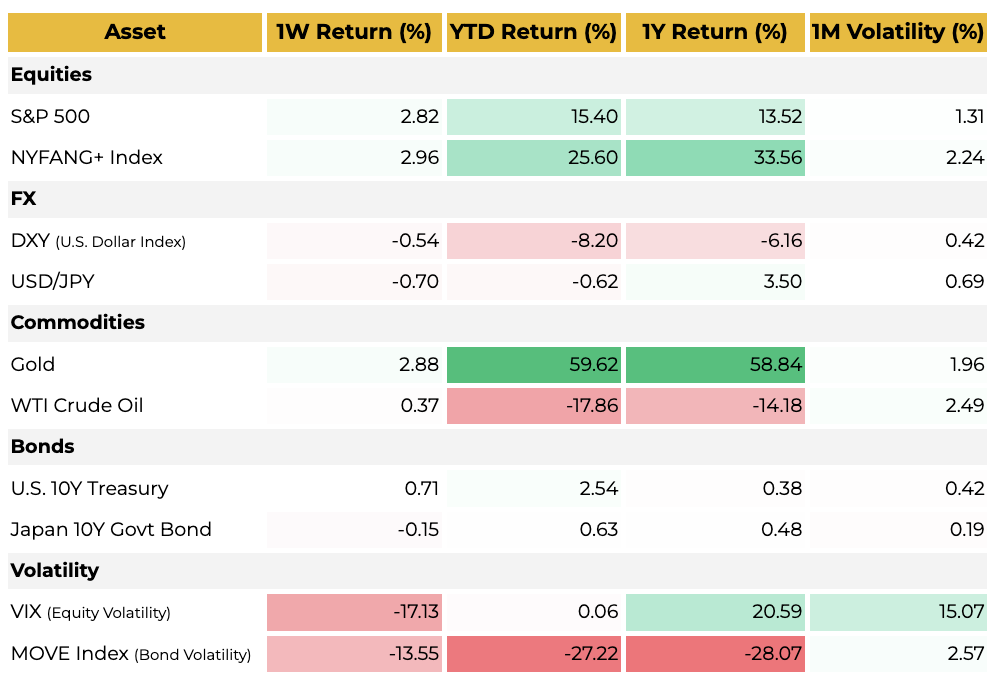Click the Commodities section heading
1004x684 pixels.
(78, 323)
